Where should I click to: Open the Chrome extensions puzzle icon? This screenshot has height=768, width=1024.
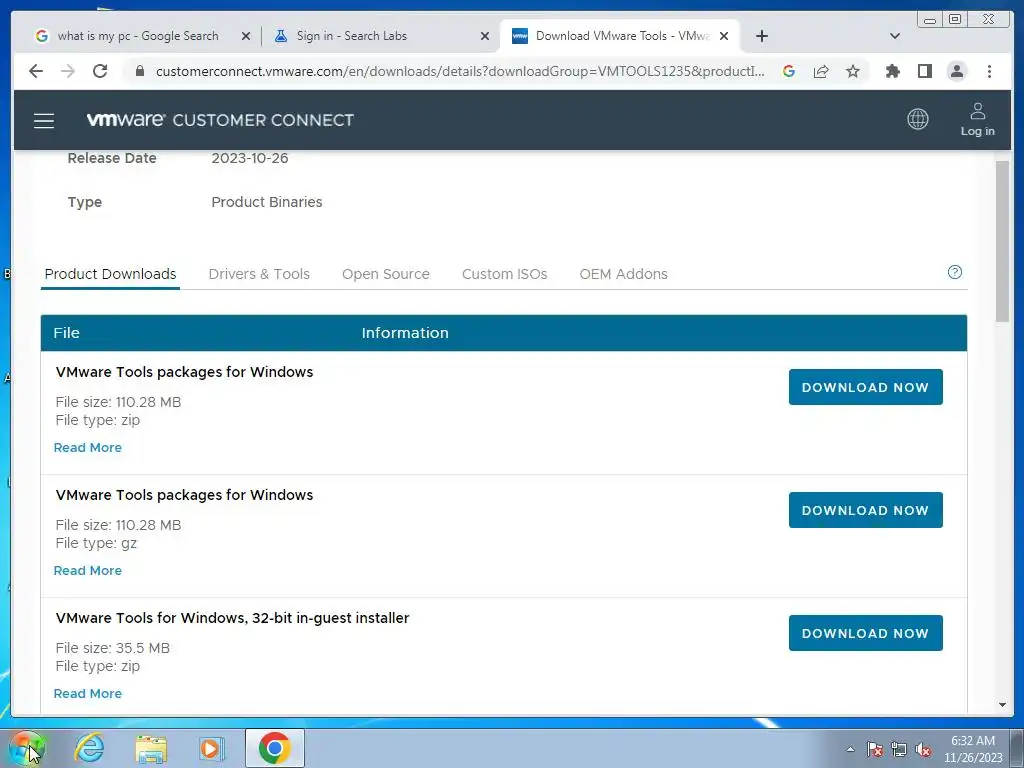[x=892, y=71]
